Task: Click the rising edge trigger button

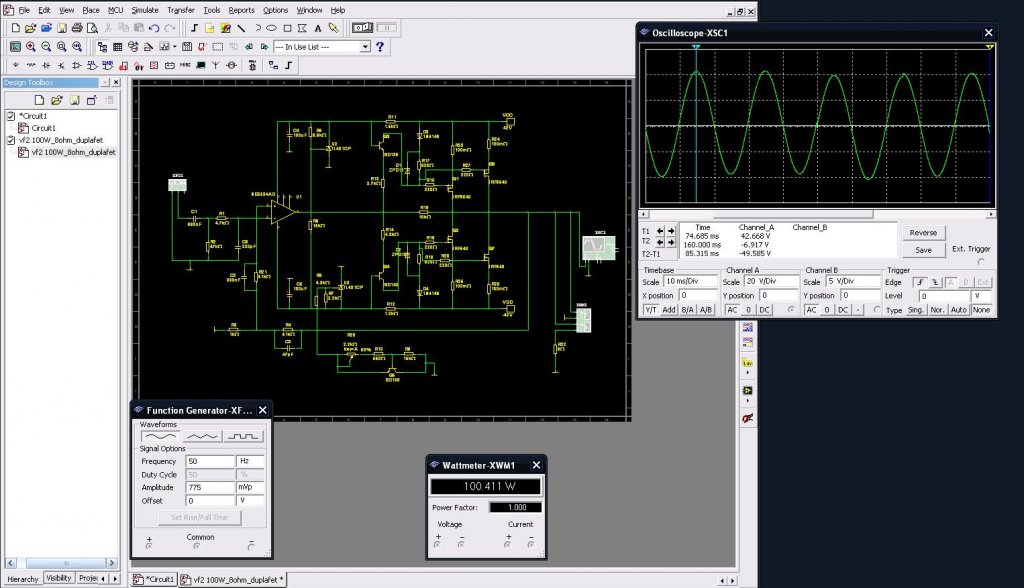Action: click(922, 282)
